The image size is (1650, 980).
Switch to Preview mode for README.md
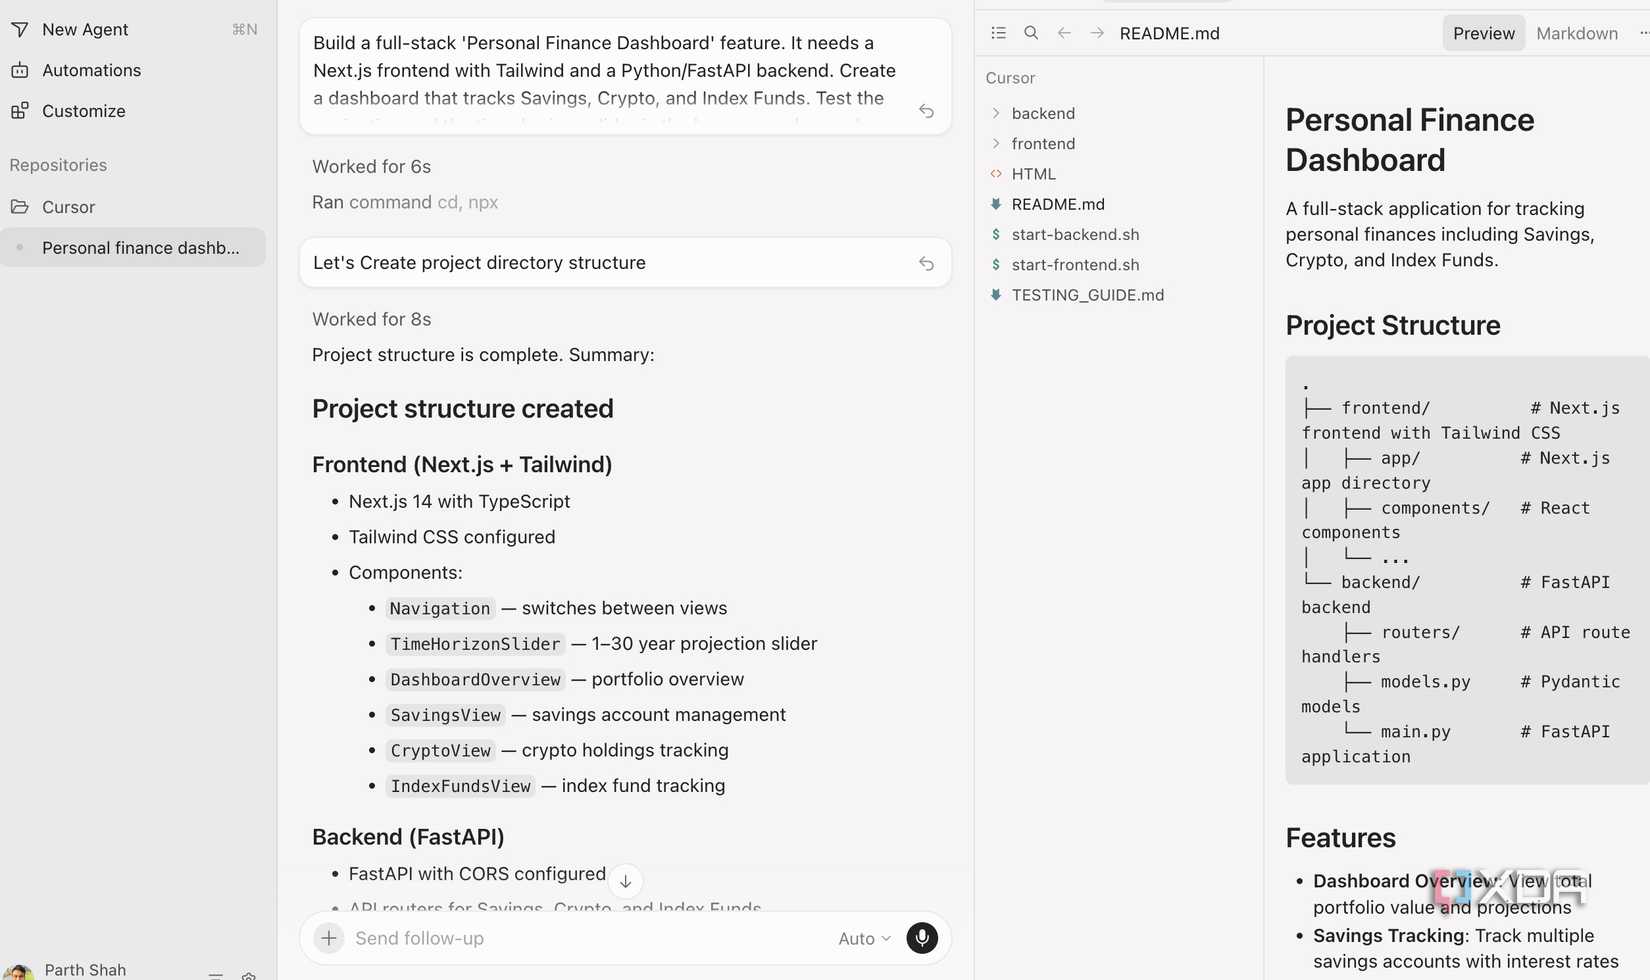coord(1483,33)
